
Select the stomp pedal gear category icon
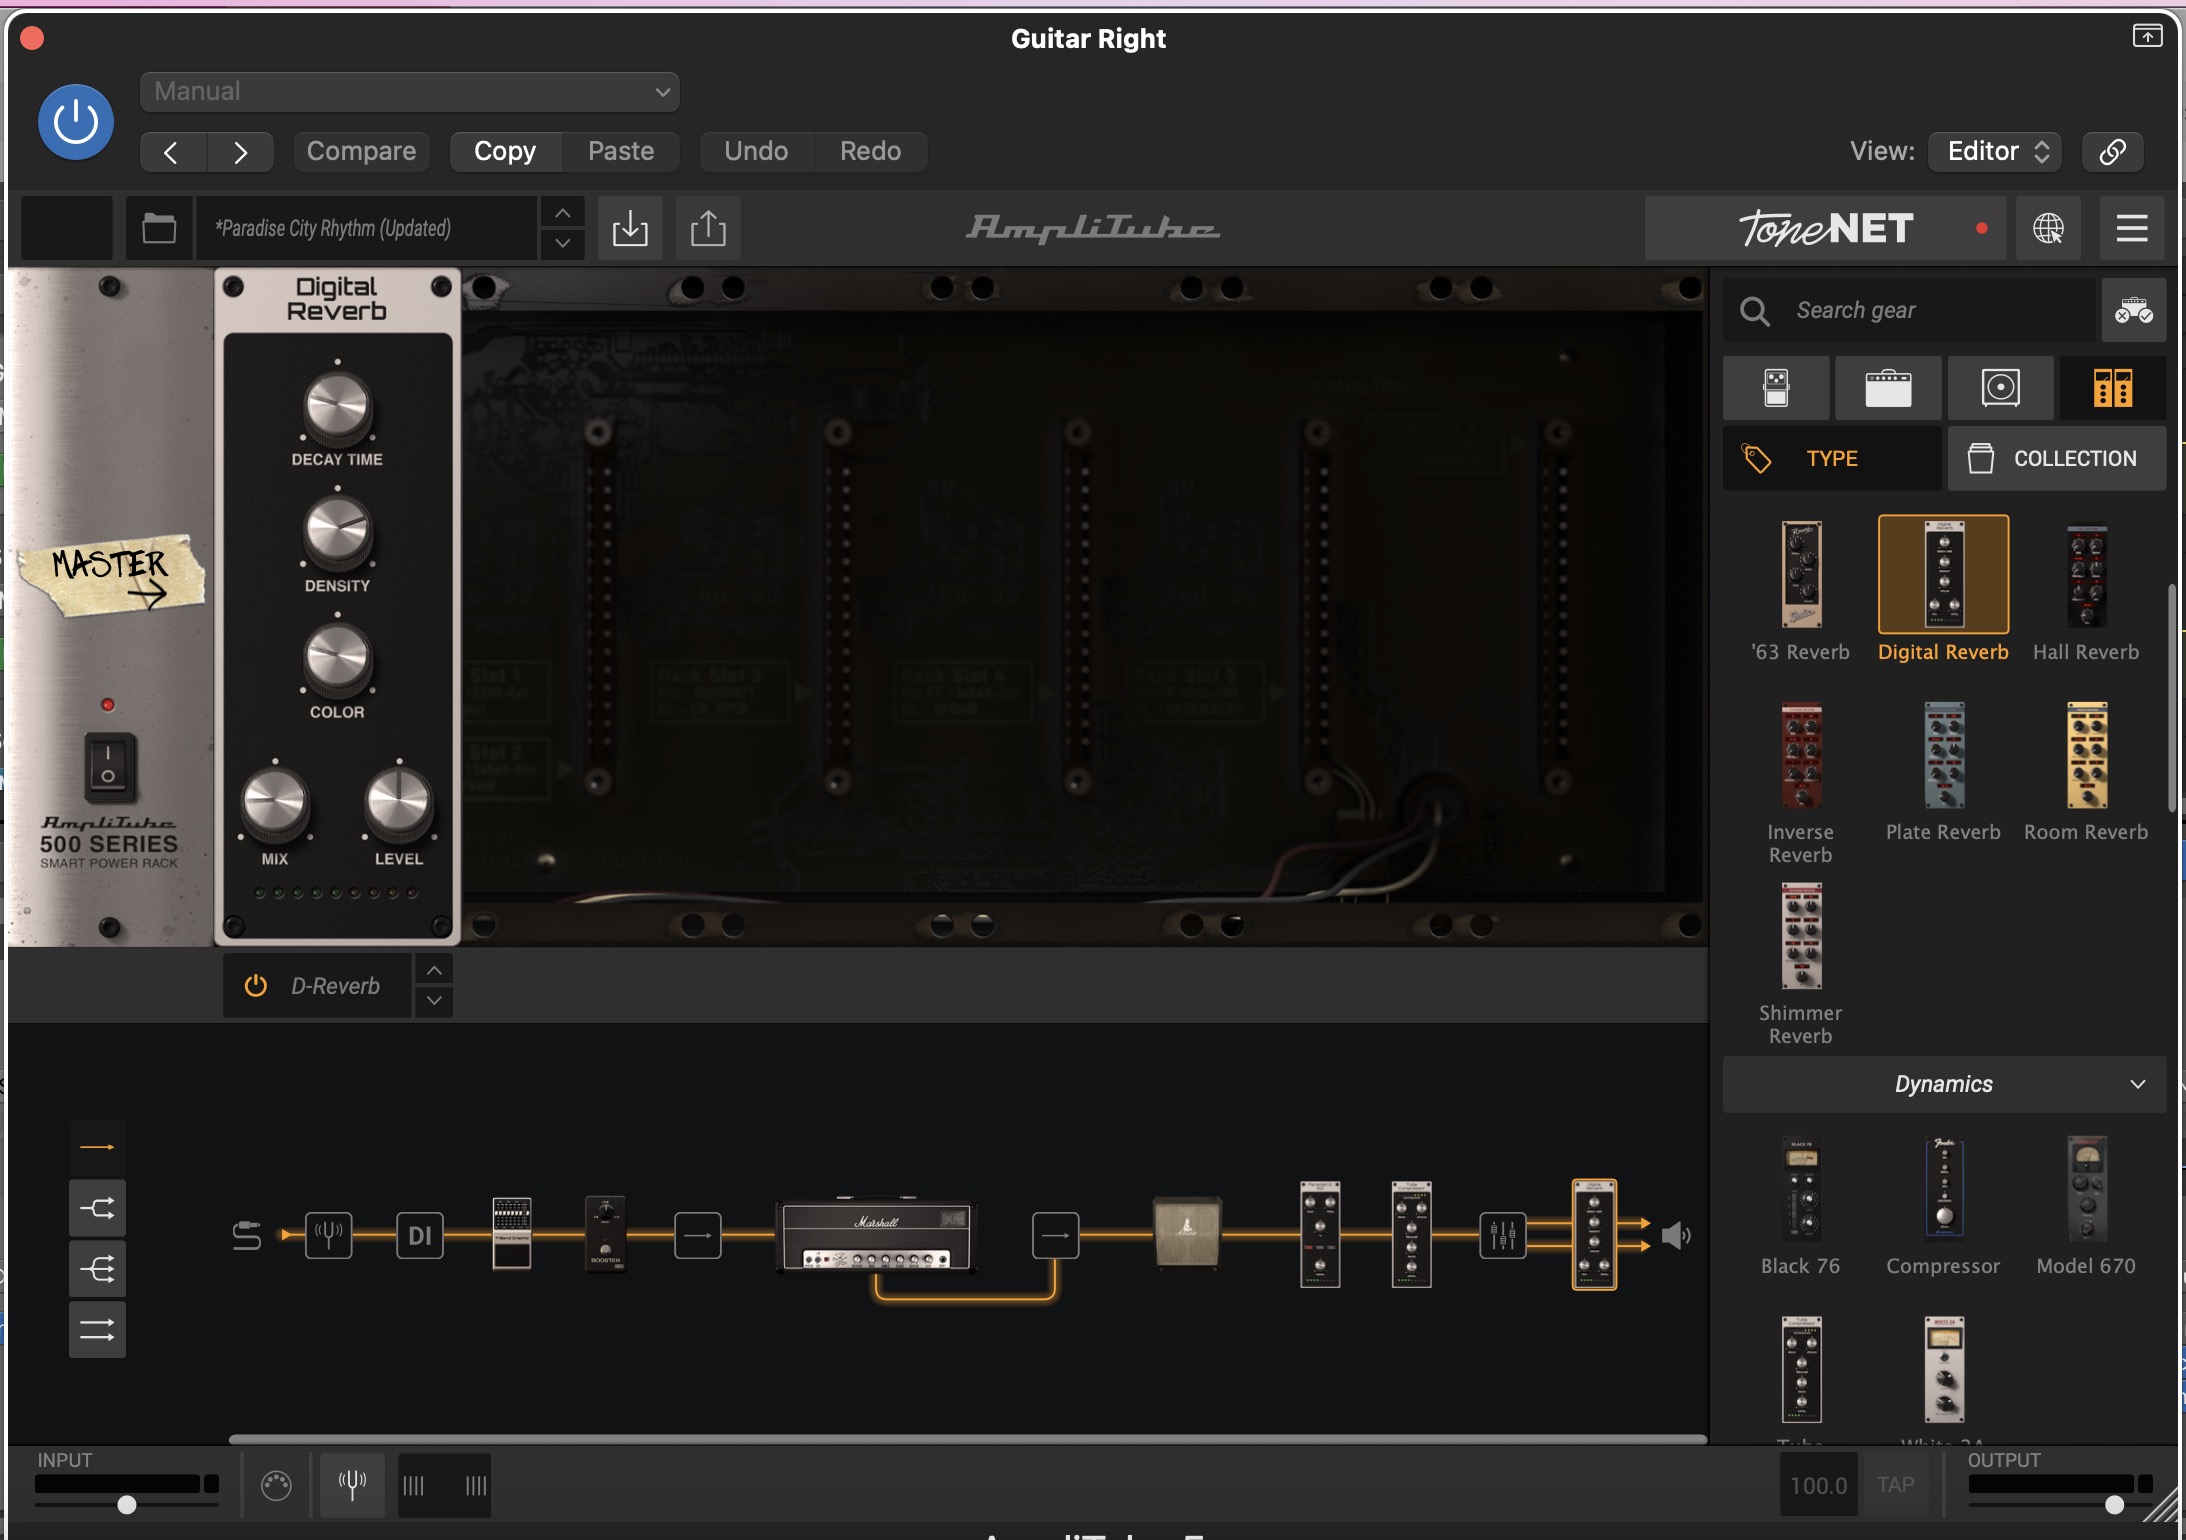pos(1776,388)
